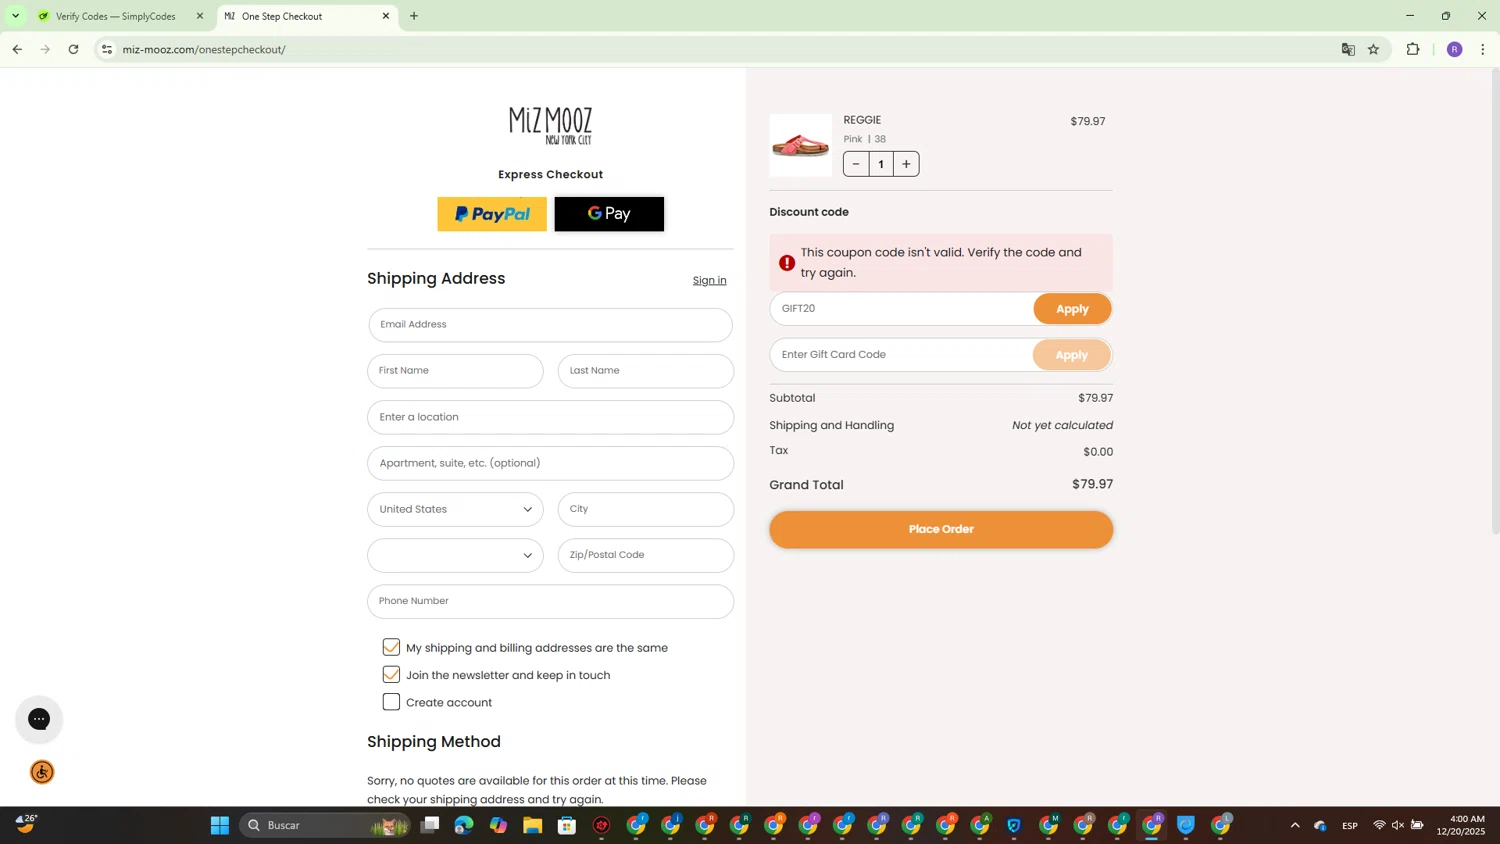
Task: Open the REGGIE sandal thumbnail
Action: pos(800,145)
